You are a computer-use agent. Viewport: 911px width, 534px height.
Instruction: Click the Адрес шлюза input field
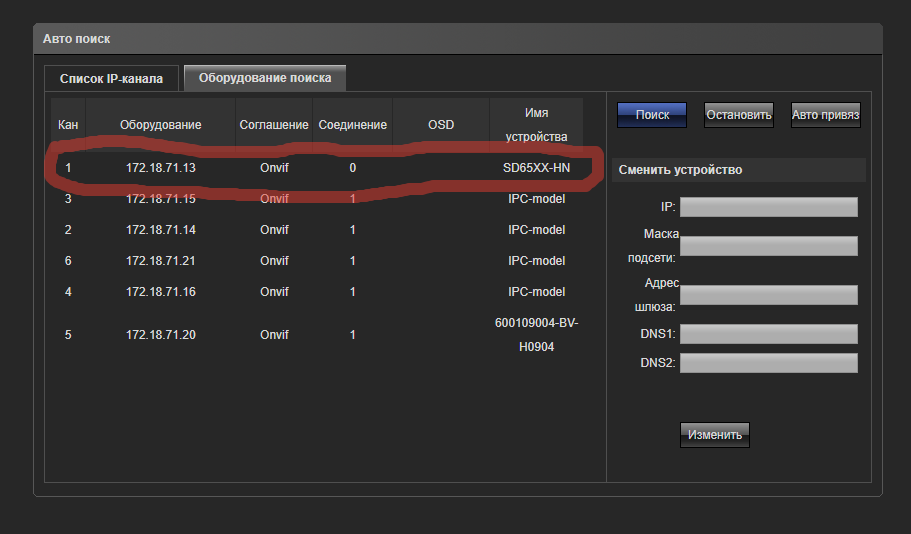point(768,295)
